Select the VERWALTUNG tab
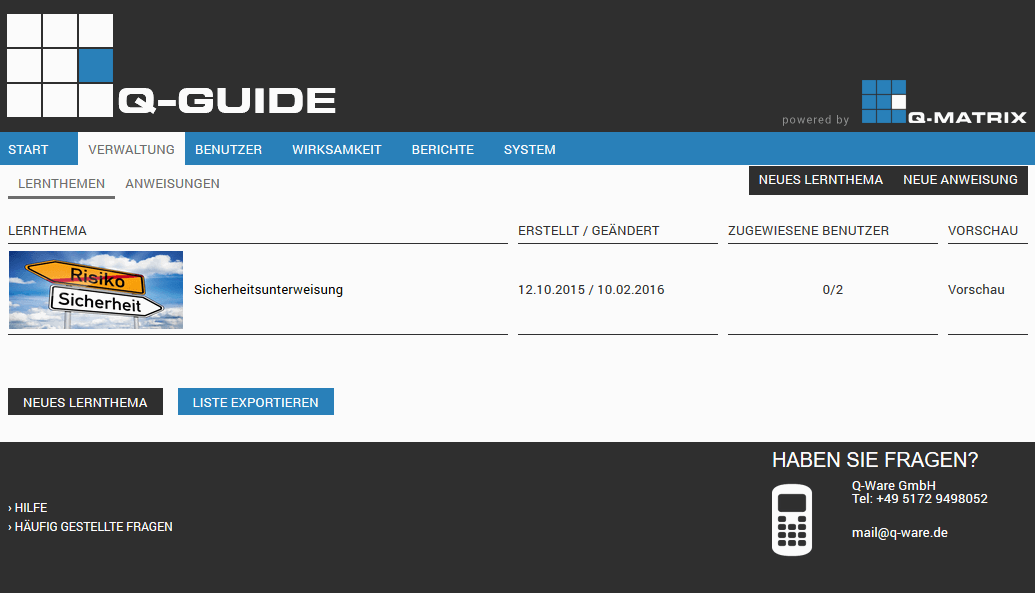 (x=131, y=149)
